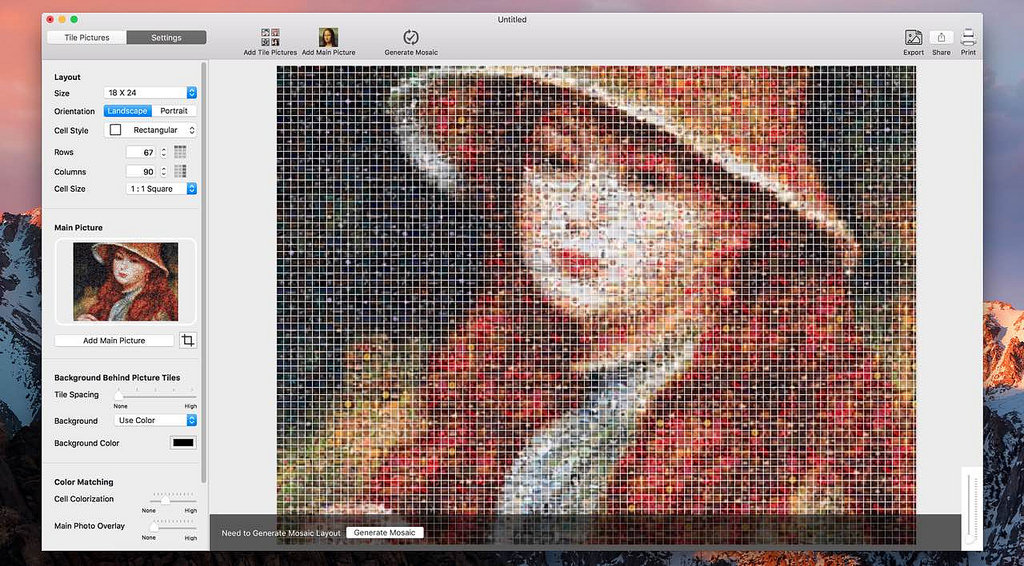Click the Add Main Picture toolbar icon
Viewport: 1024px width, 566px height.
328,37
